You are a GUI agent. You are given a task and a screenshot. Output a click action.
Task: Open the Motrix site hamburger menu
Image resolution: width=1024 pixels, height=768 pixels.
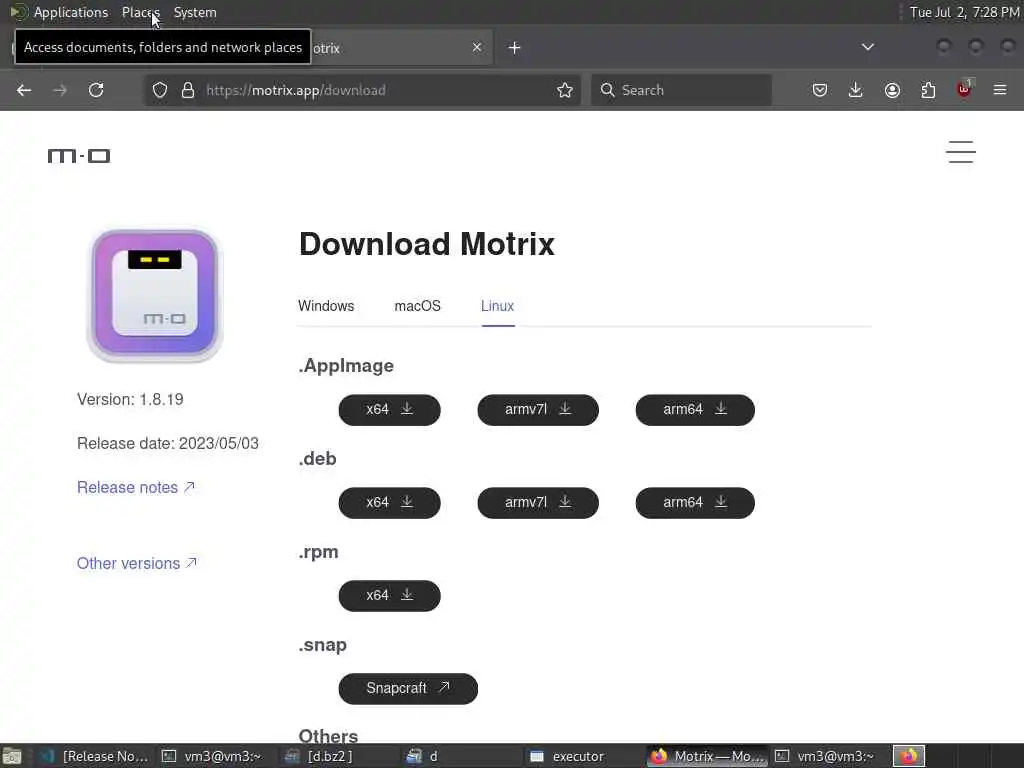tap(961, 152)
